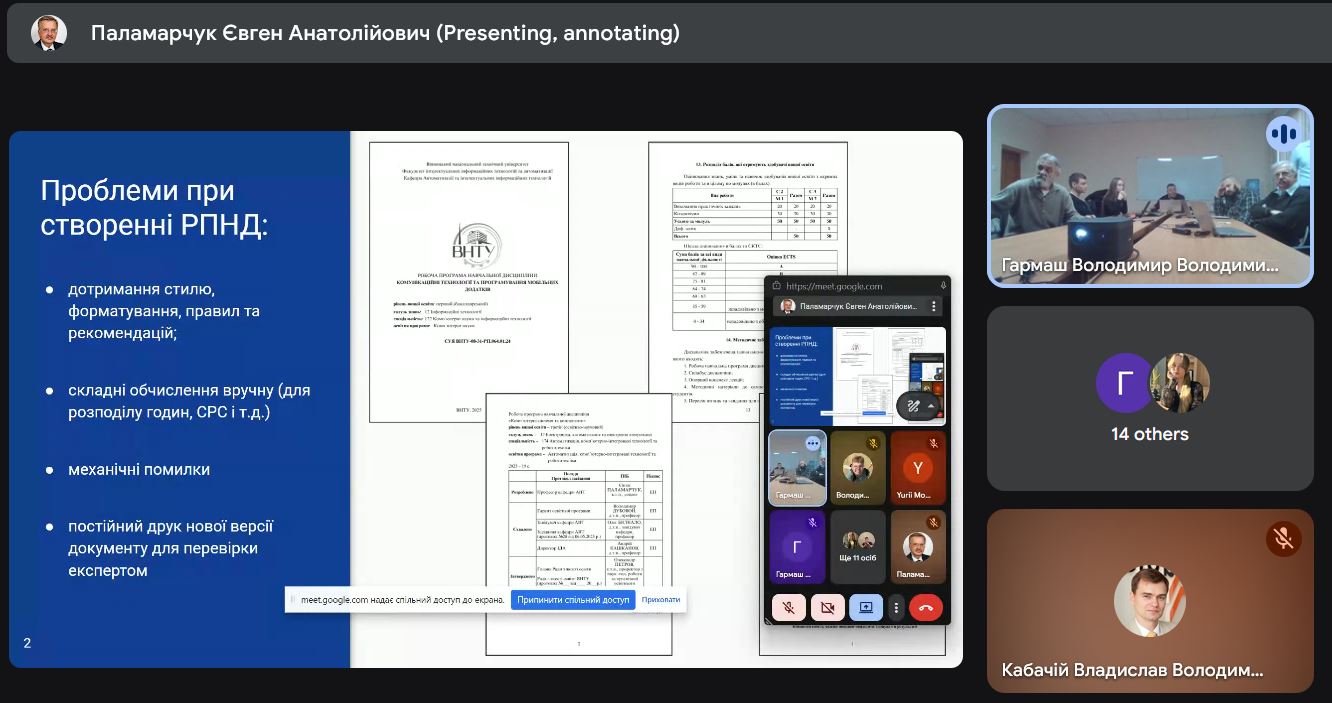1332x703 pixels.
Task: Toggle the muted microphone button
Action: (x=789, y=607)
